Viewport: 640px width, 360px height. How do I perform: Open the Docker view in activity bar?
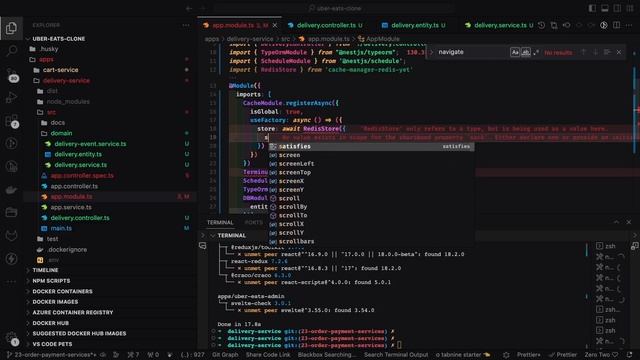(11, 190)
